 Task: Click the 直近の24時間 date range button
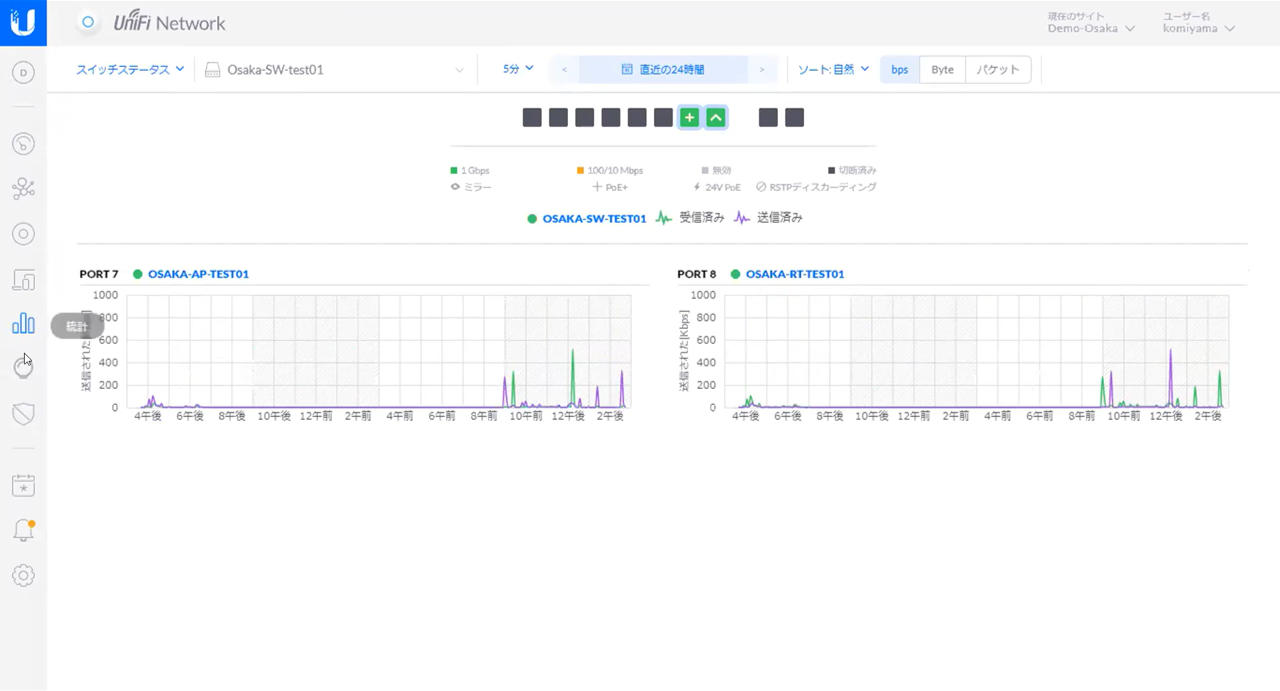(663, 70)
